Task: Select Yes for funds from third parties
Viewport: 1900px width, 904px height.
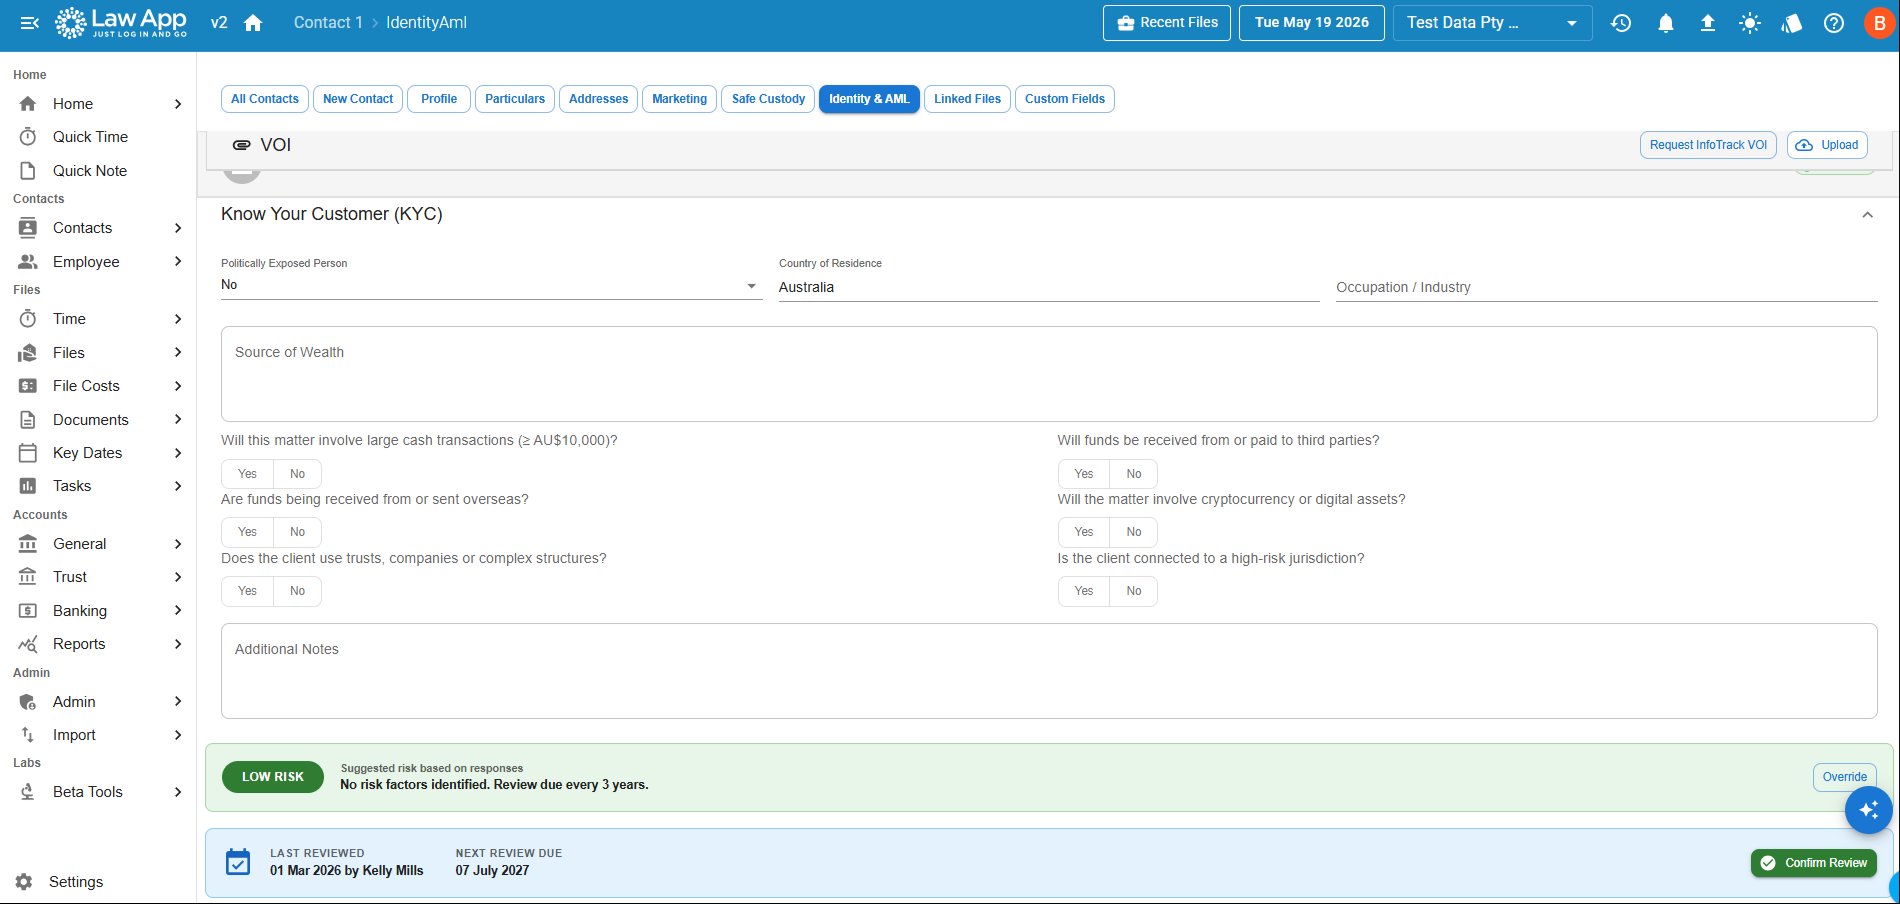Action: click(x=1084, y=474)
